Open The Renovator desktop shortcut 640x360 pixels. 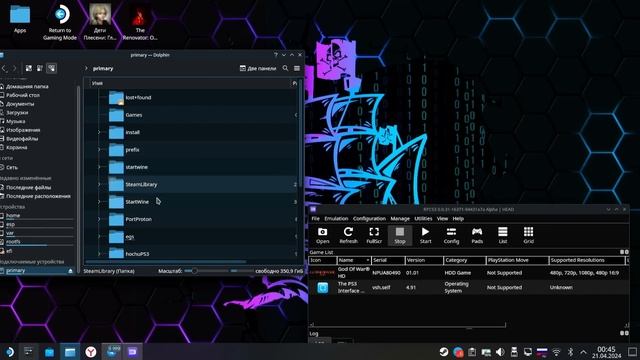(x=140, y=22)
